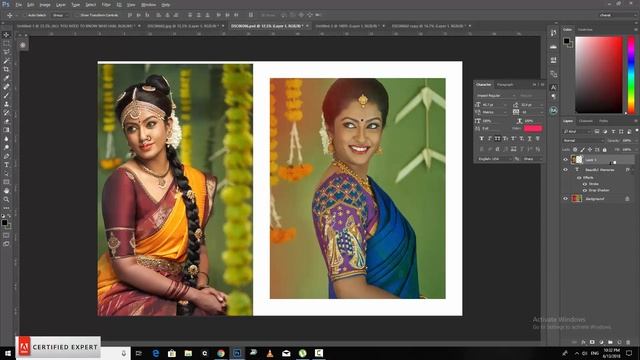640x360 pixels.
Task: Toggle visibility of layer Effects
Action: (x=579, y=178)
